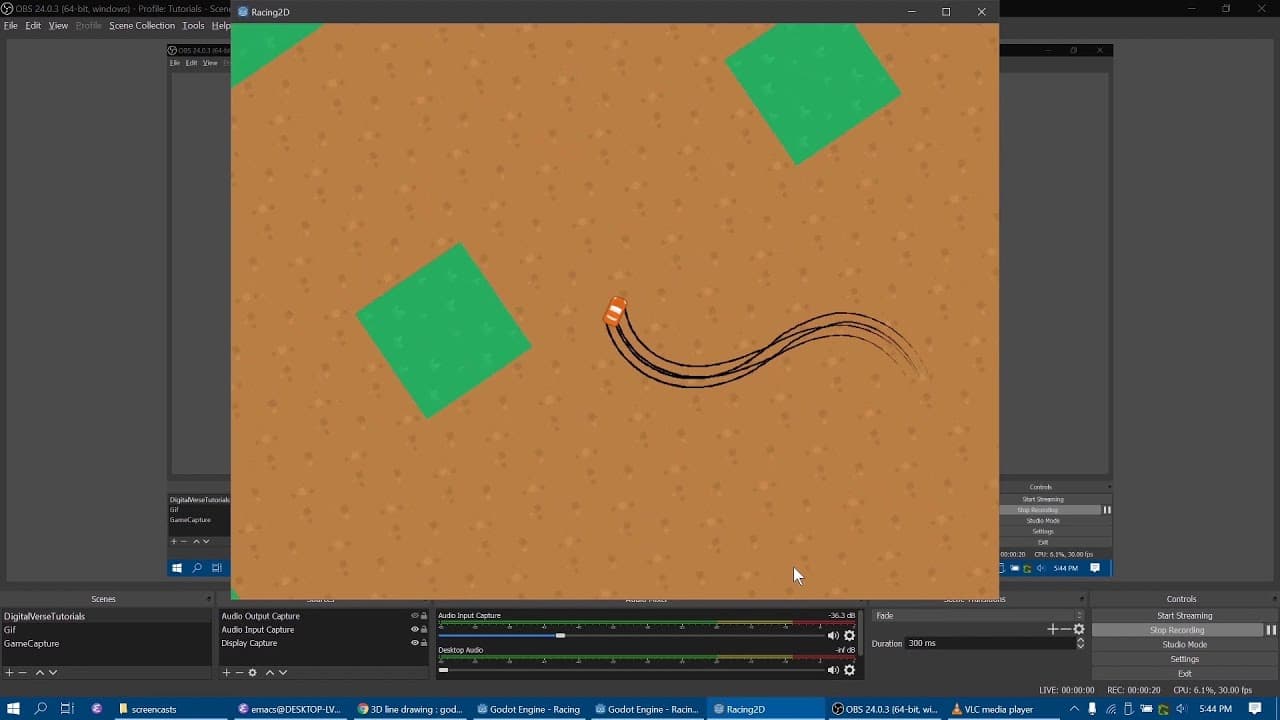Mute Desktop Audio via its speaker icon
This screenshot has width=1280, height=720.
pos(833,670)
